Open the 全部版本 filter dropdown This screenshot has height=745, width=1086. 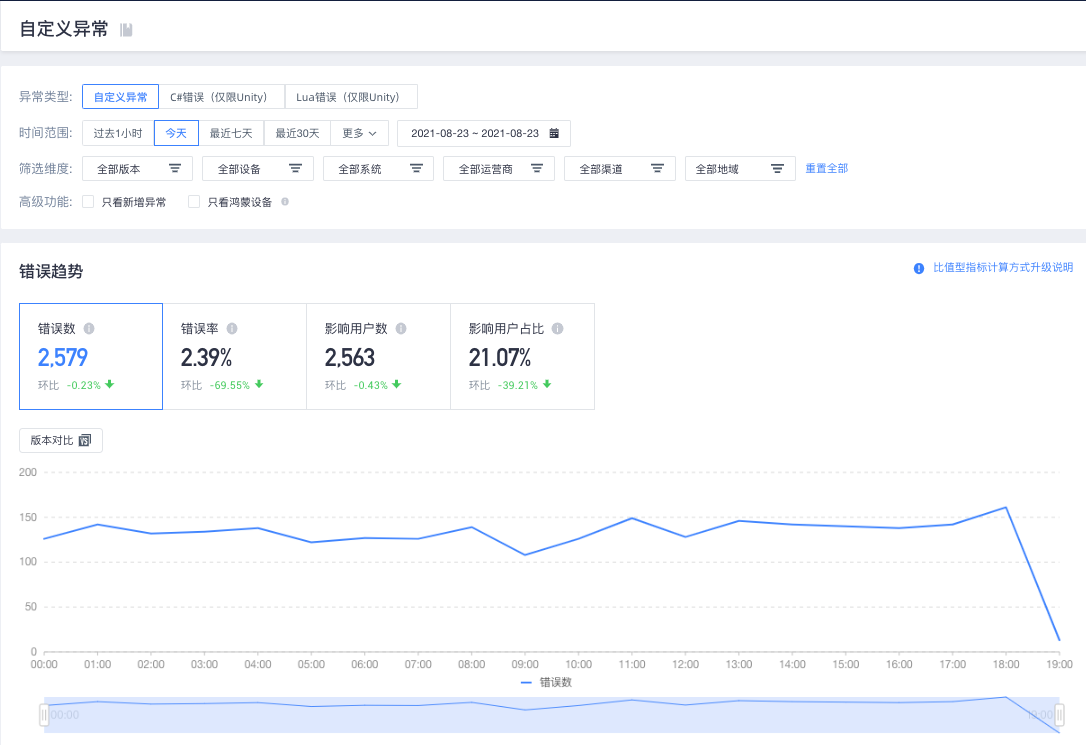click(137, 168)
